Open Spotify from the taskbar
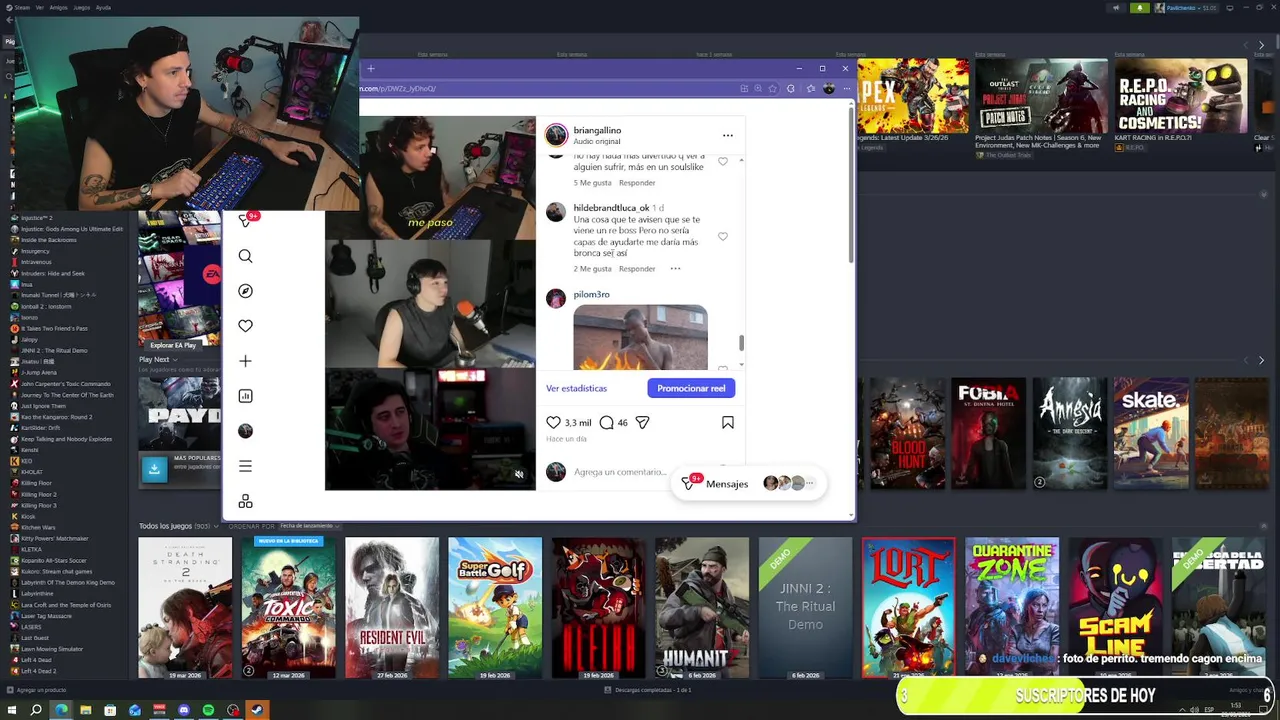 pos(208,710)
